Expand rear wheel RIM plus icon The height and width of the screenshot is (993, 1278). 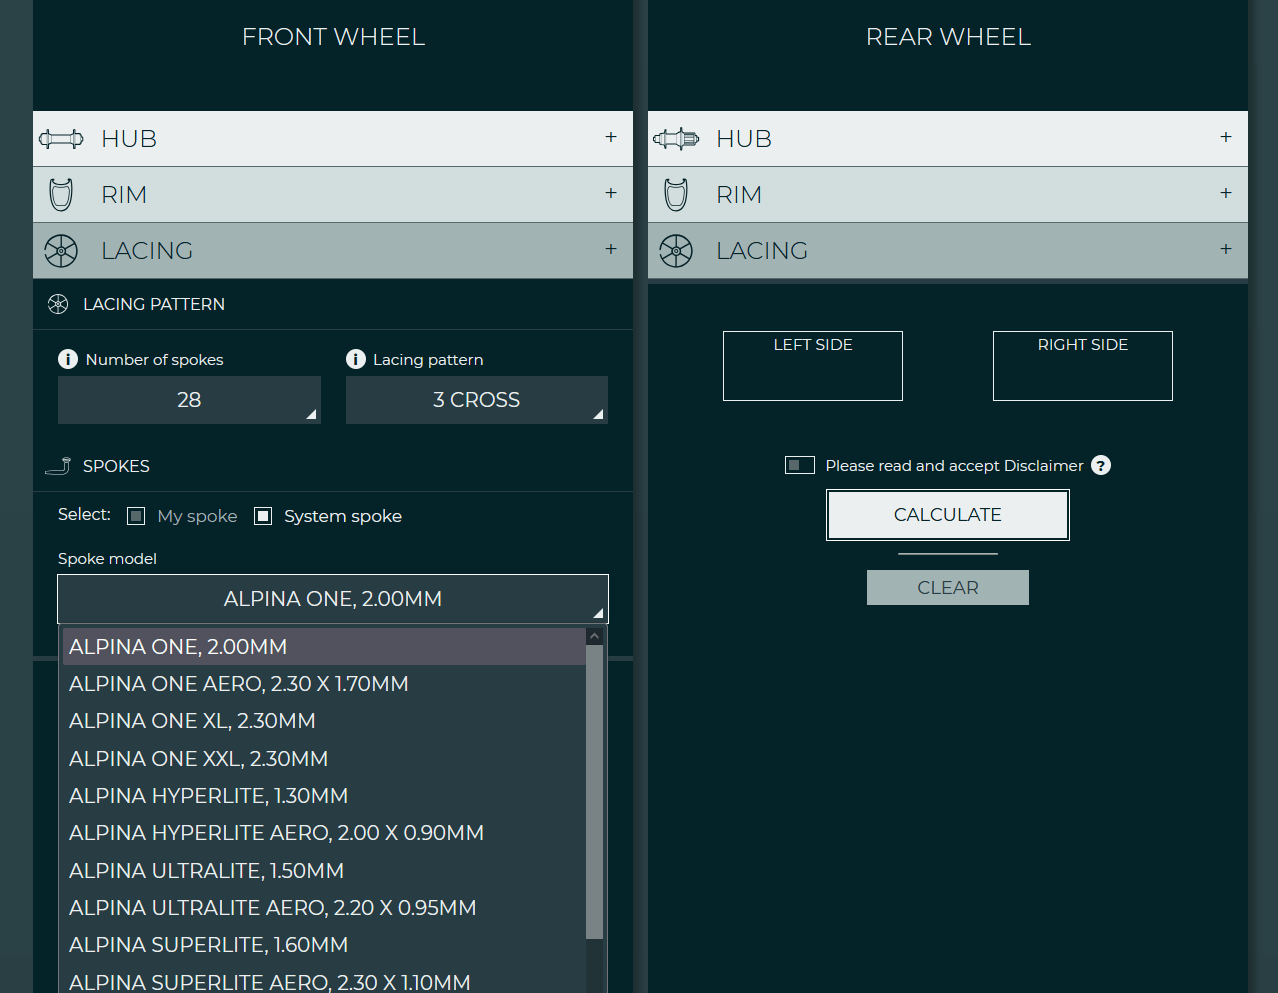tap(1226, 193)
